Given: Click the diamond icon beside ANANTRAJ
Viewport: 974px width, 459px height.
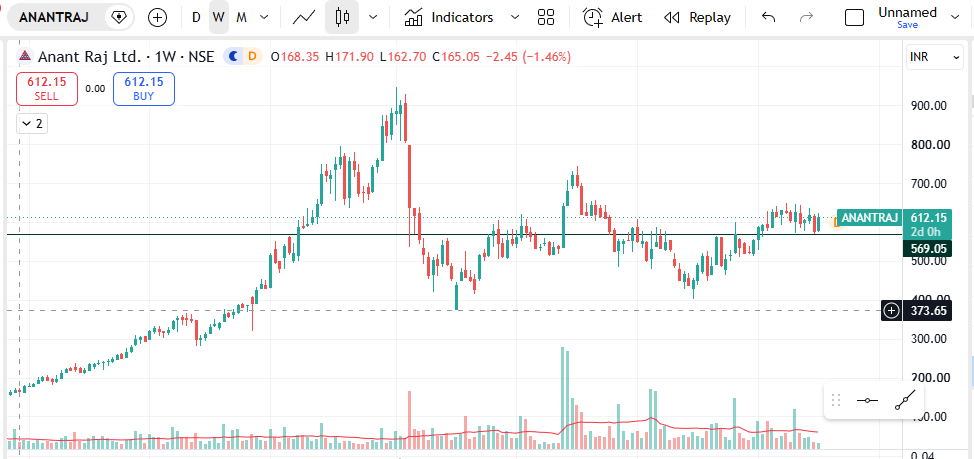Looking at the screenshot, I should pos(118,17).
